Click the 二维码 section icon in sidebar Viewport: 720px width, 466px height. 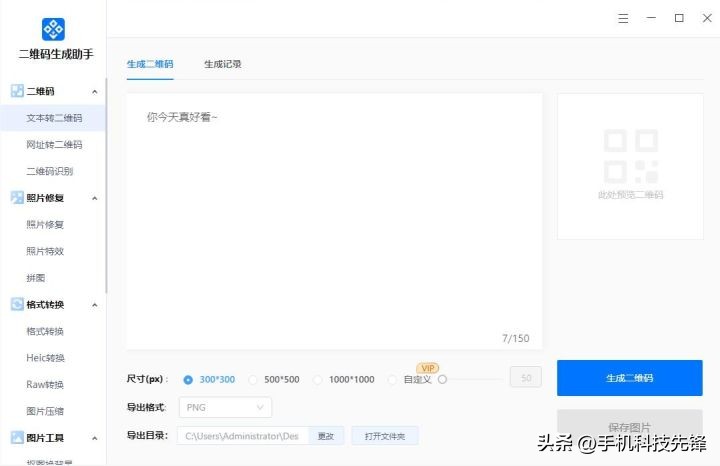click(x=17, y=91)
